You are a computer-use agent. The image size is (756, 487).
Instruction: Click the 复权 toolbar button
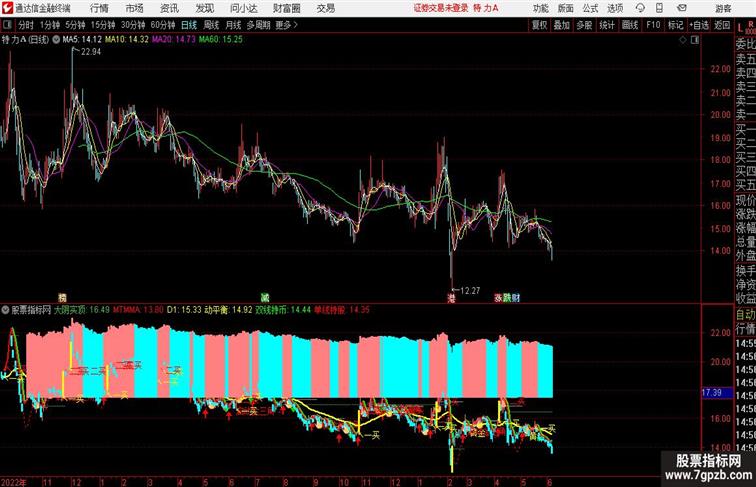[540, 25]
